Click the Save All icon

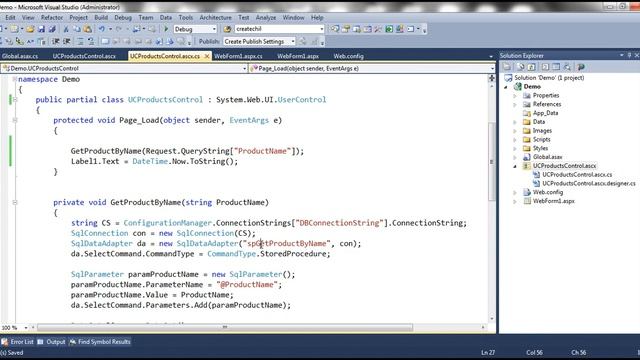[x=52, y=29]
